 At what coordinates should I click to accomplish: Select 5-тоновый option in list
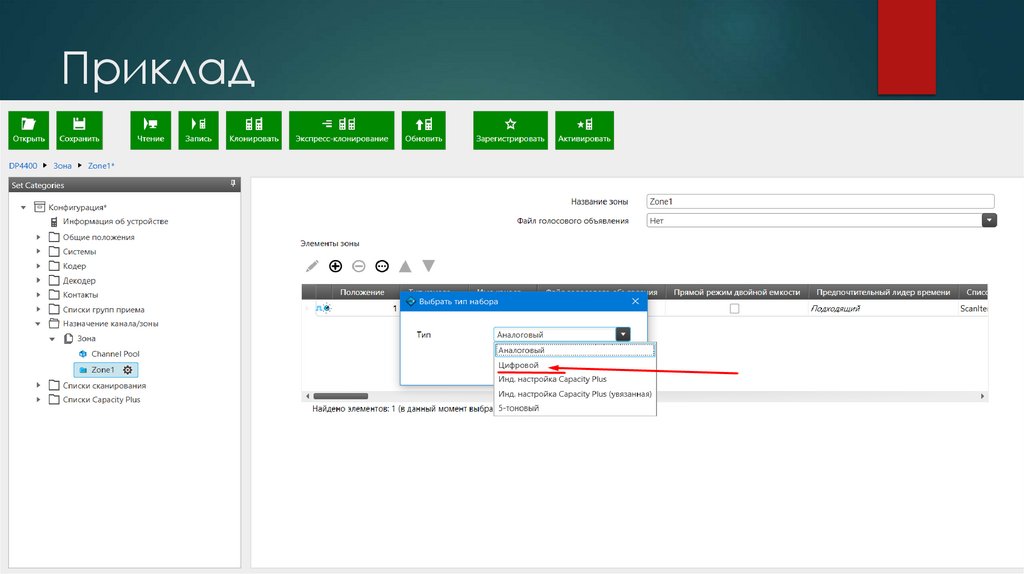coord(575,408)
